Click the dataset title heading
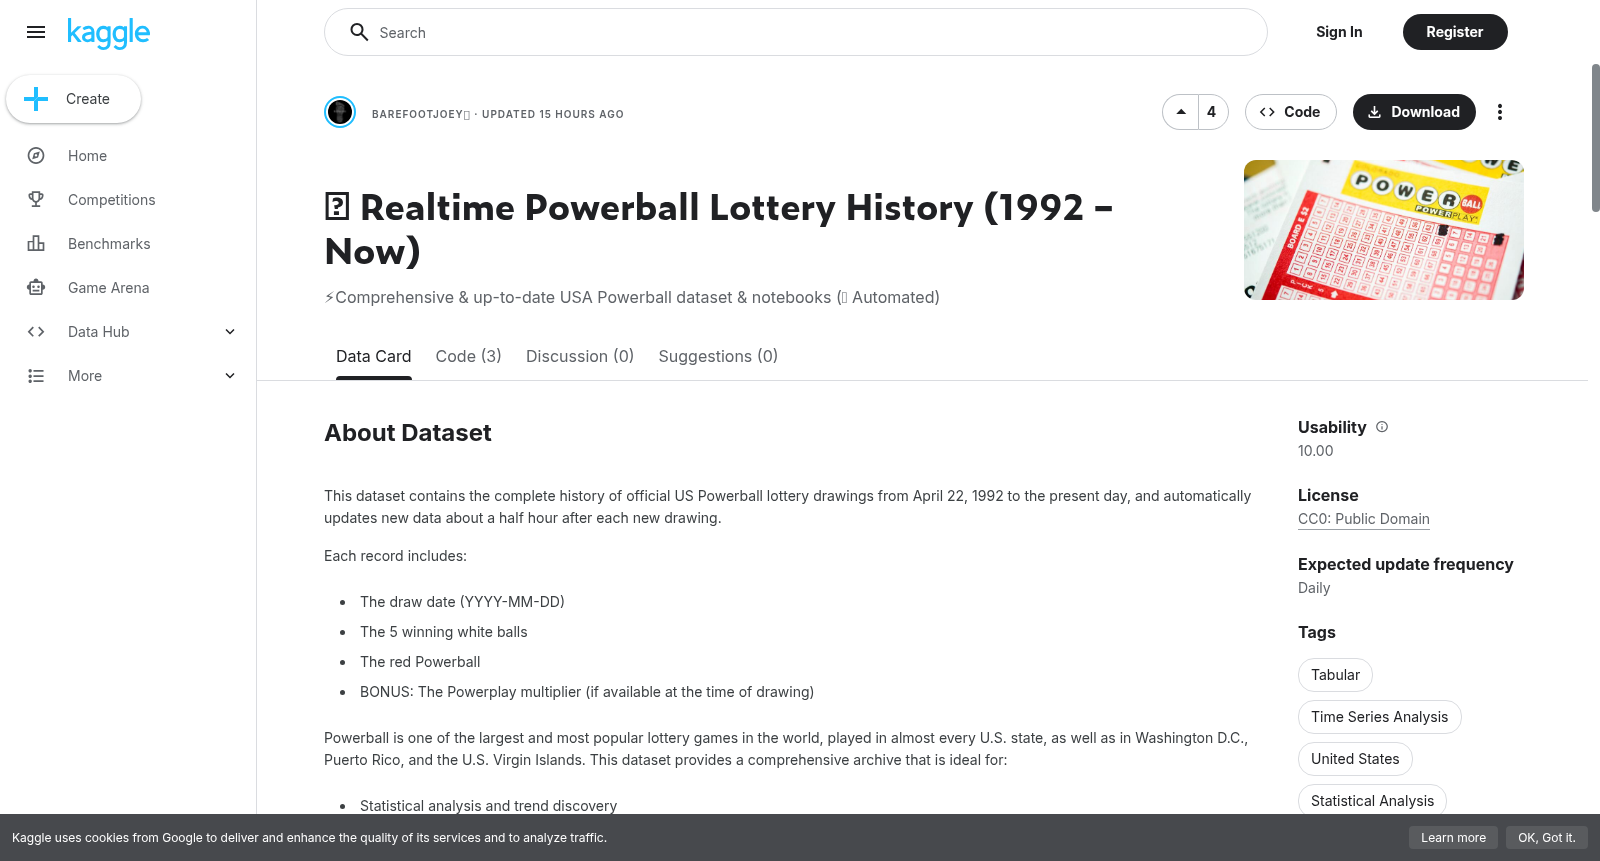Viewport: 1600px width, 861px height. [x=719, y=229]
